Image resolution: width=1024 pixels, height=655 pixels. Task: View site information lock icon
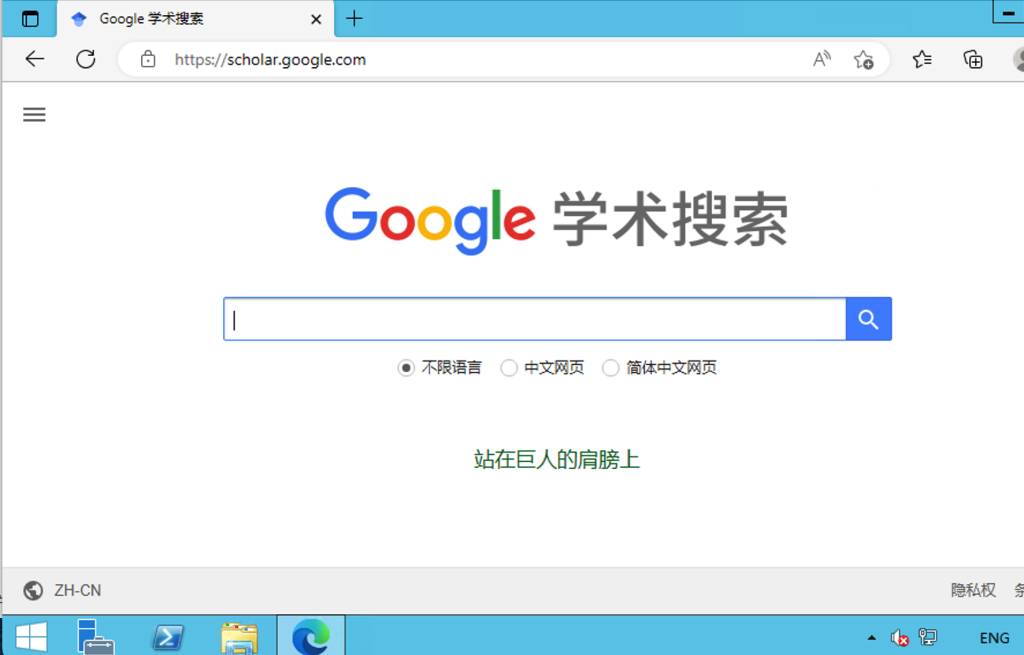148,59
